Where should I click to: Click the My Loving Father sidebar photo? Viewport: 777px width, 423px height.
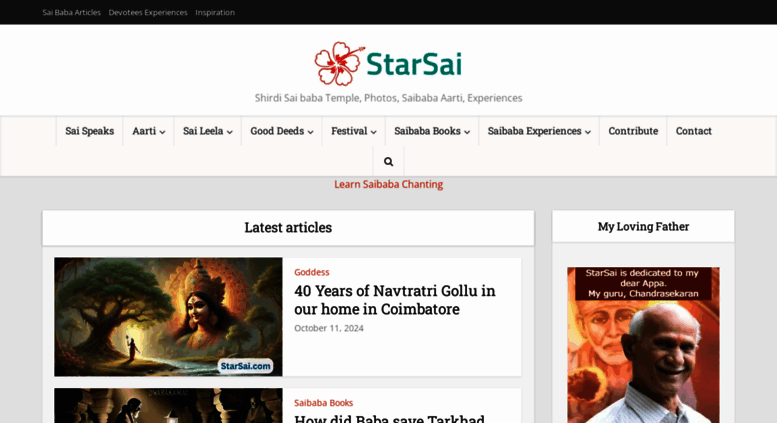coord(643,345)
